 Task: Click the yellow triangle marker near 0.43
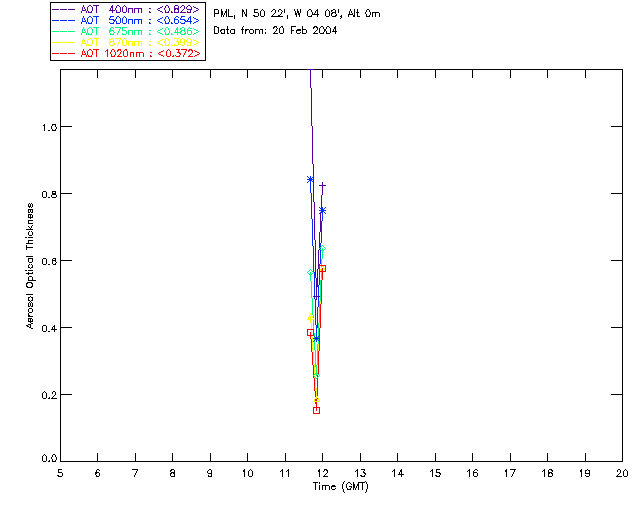(310, 317)
